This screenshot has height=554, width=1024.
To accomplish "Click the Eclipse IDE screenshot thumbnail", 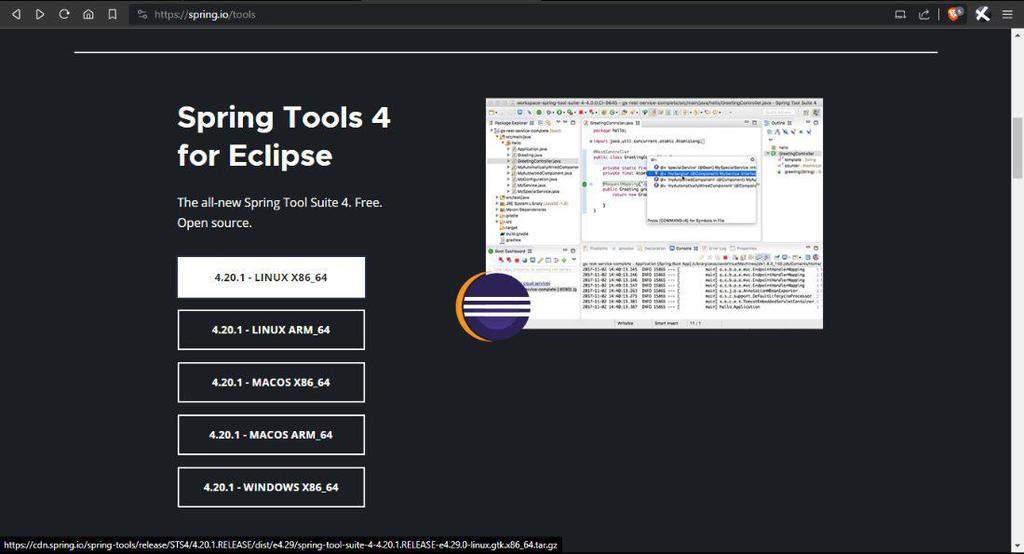I will pyautogui.click(x=654, y=214).
